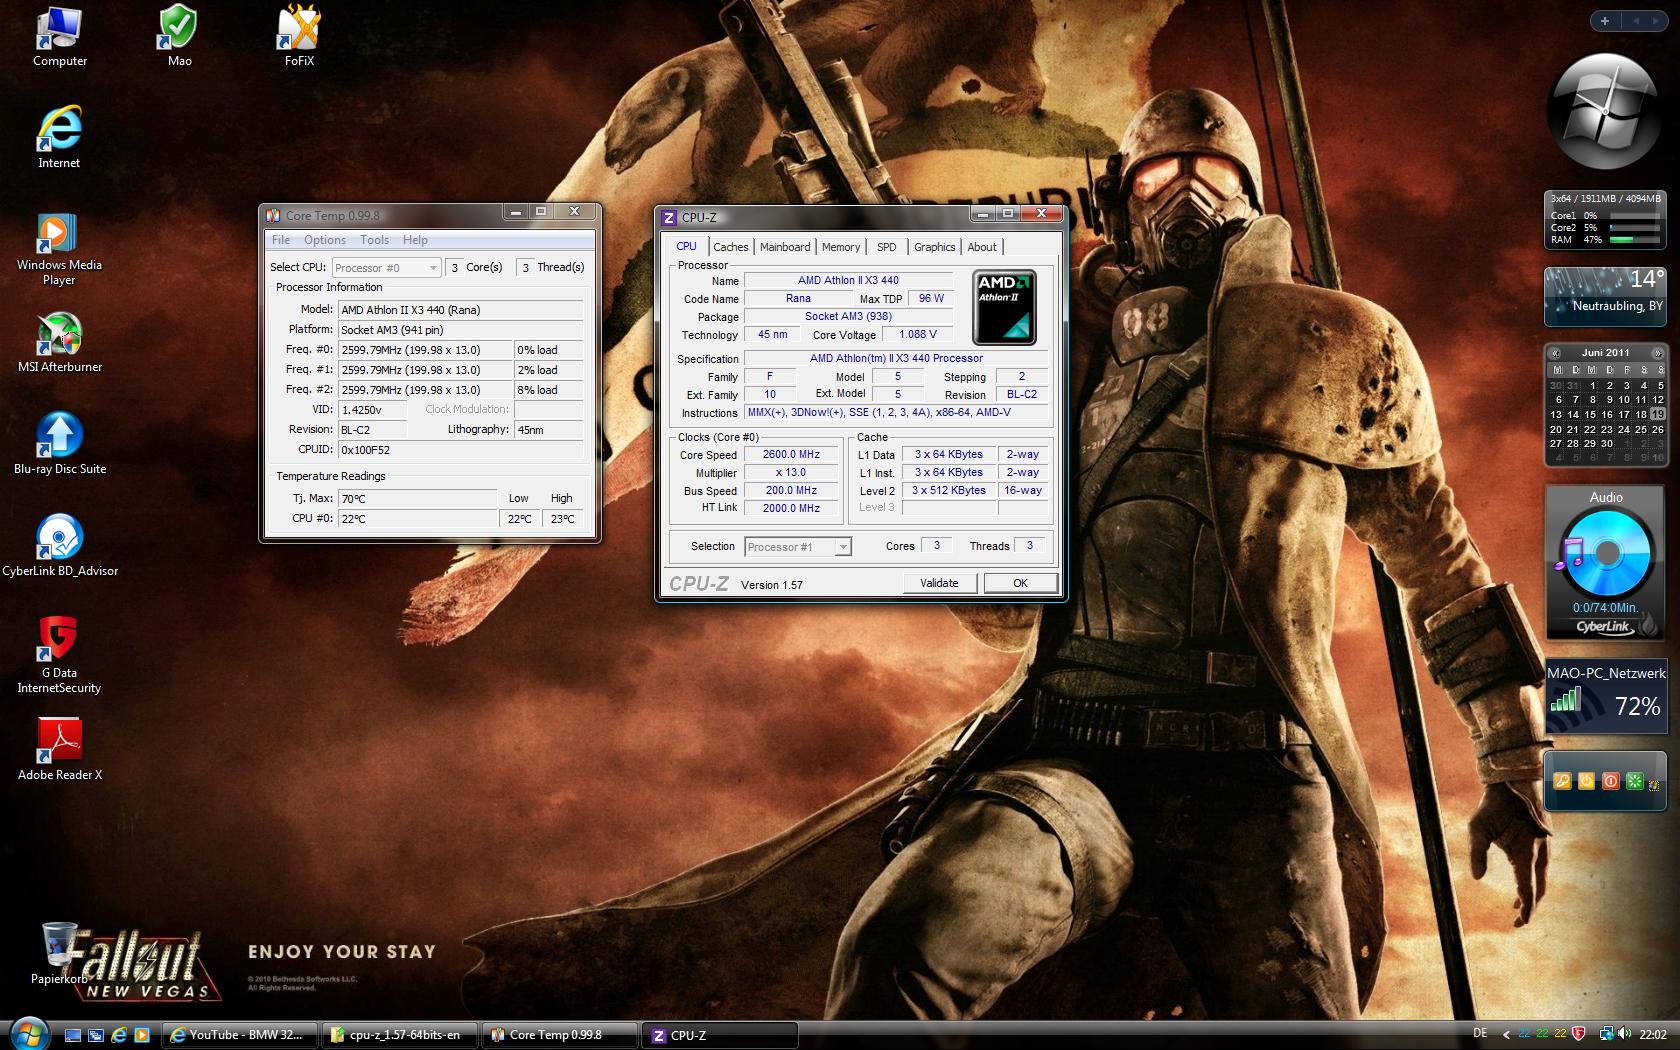Open the Tools menu in Core Temp
Screen dimensions: 1680x1050
[x=375, y=240]
